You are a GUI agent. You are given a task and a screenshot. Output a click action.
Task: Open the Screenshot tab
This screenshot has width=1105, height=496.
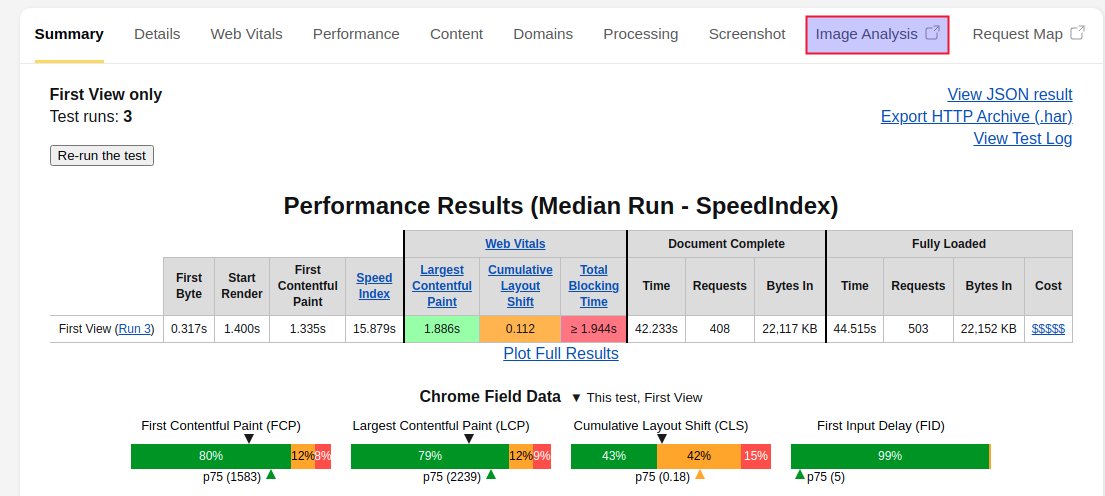point(747,34)
